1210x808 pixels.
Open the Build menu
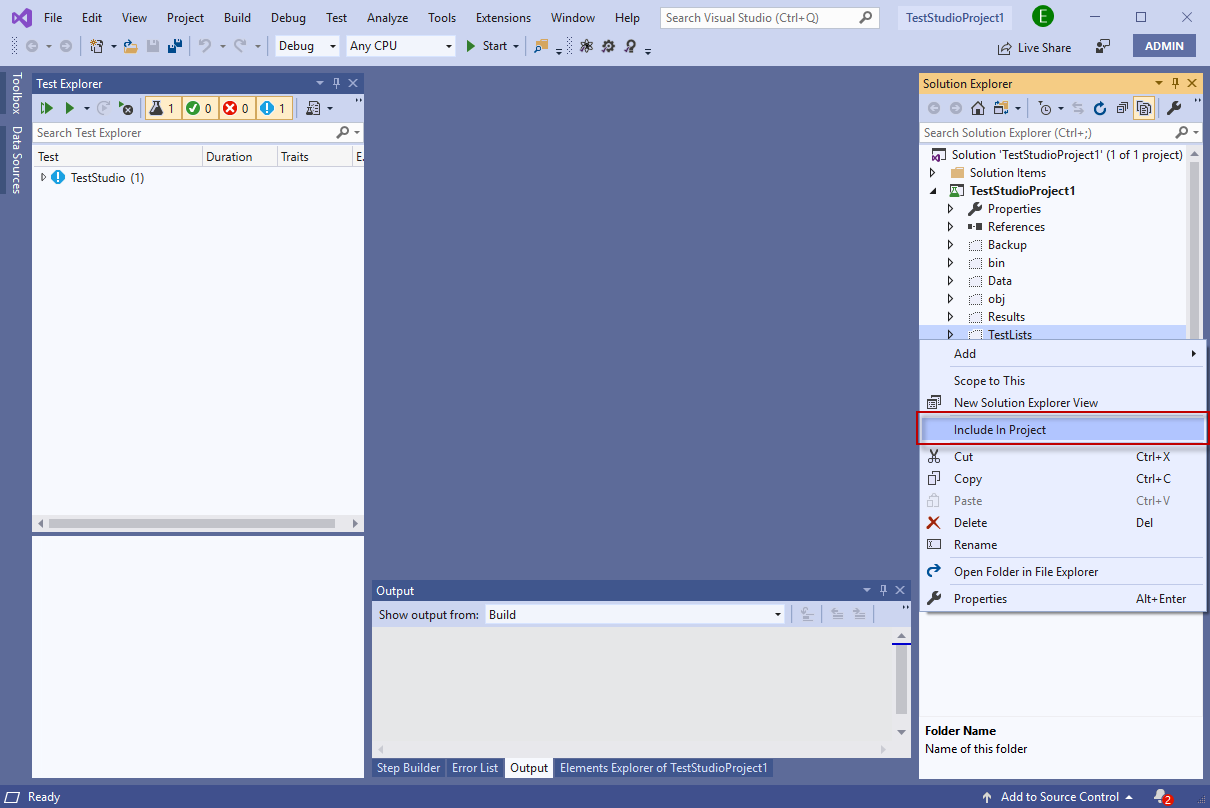click(x=238, y=18)
